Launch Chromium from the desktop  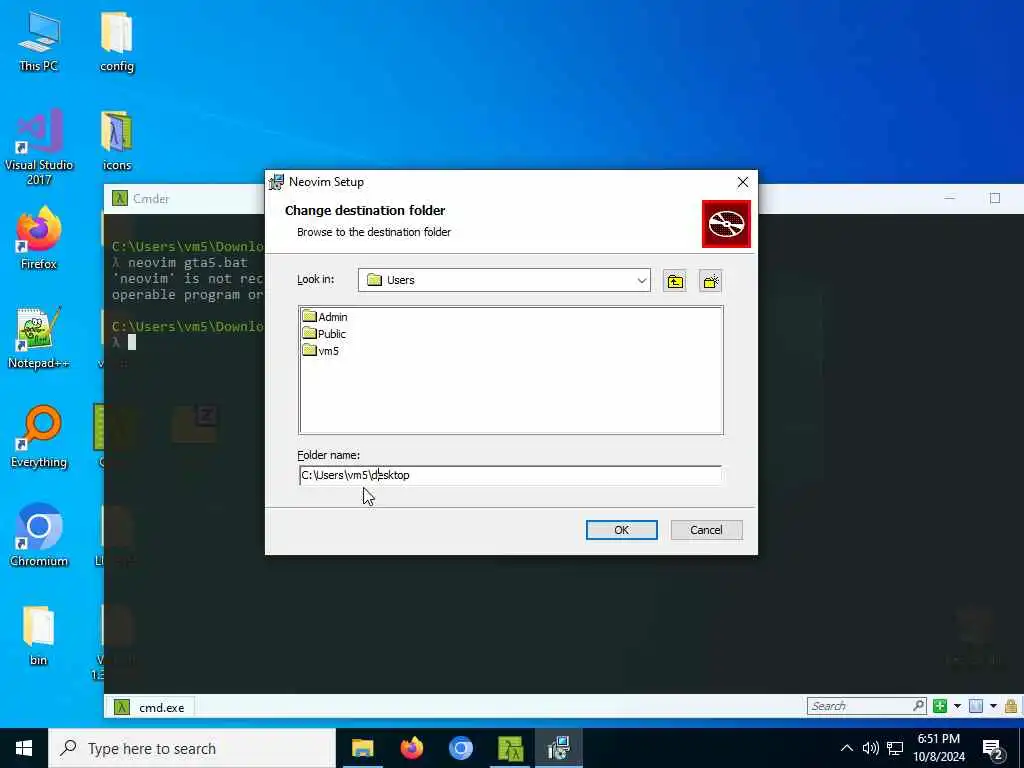click(x=39, y=536)
